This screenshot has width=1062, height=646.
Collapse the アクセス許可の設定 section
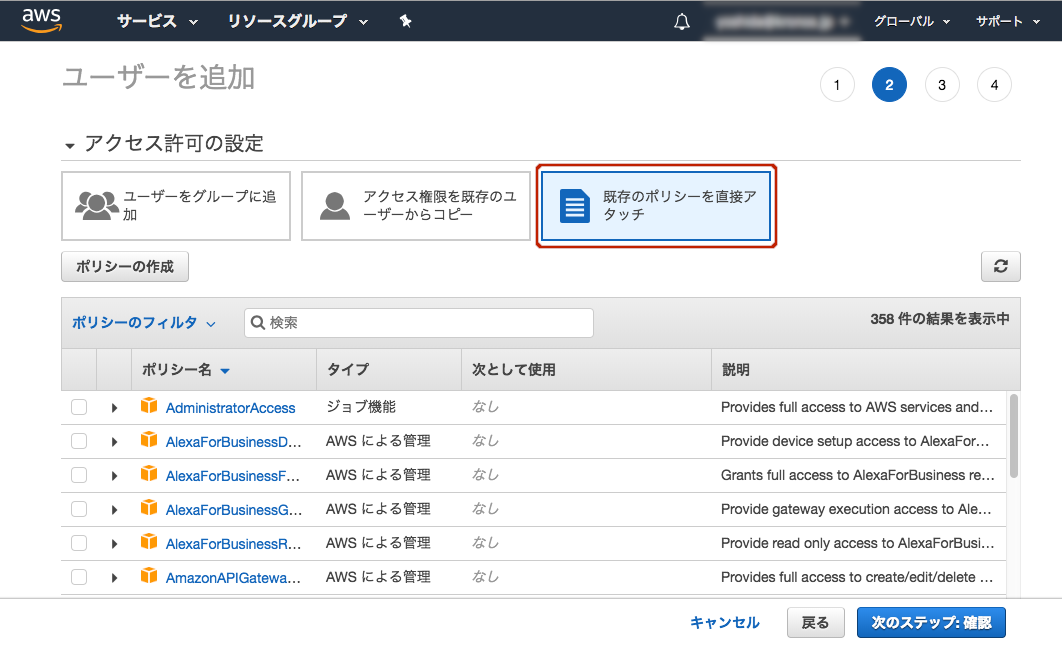[x=70, y=145]
